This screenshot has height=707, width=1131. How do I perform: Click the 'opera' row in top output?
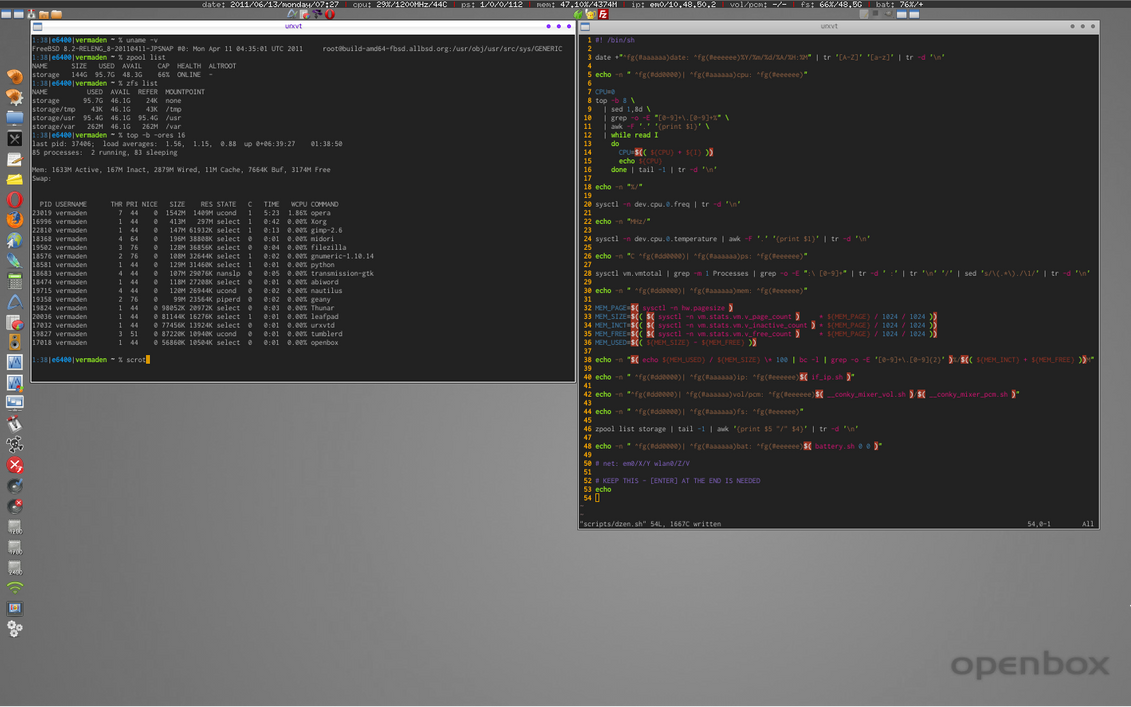click(182, 213)
